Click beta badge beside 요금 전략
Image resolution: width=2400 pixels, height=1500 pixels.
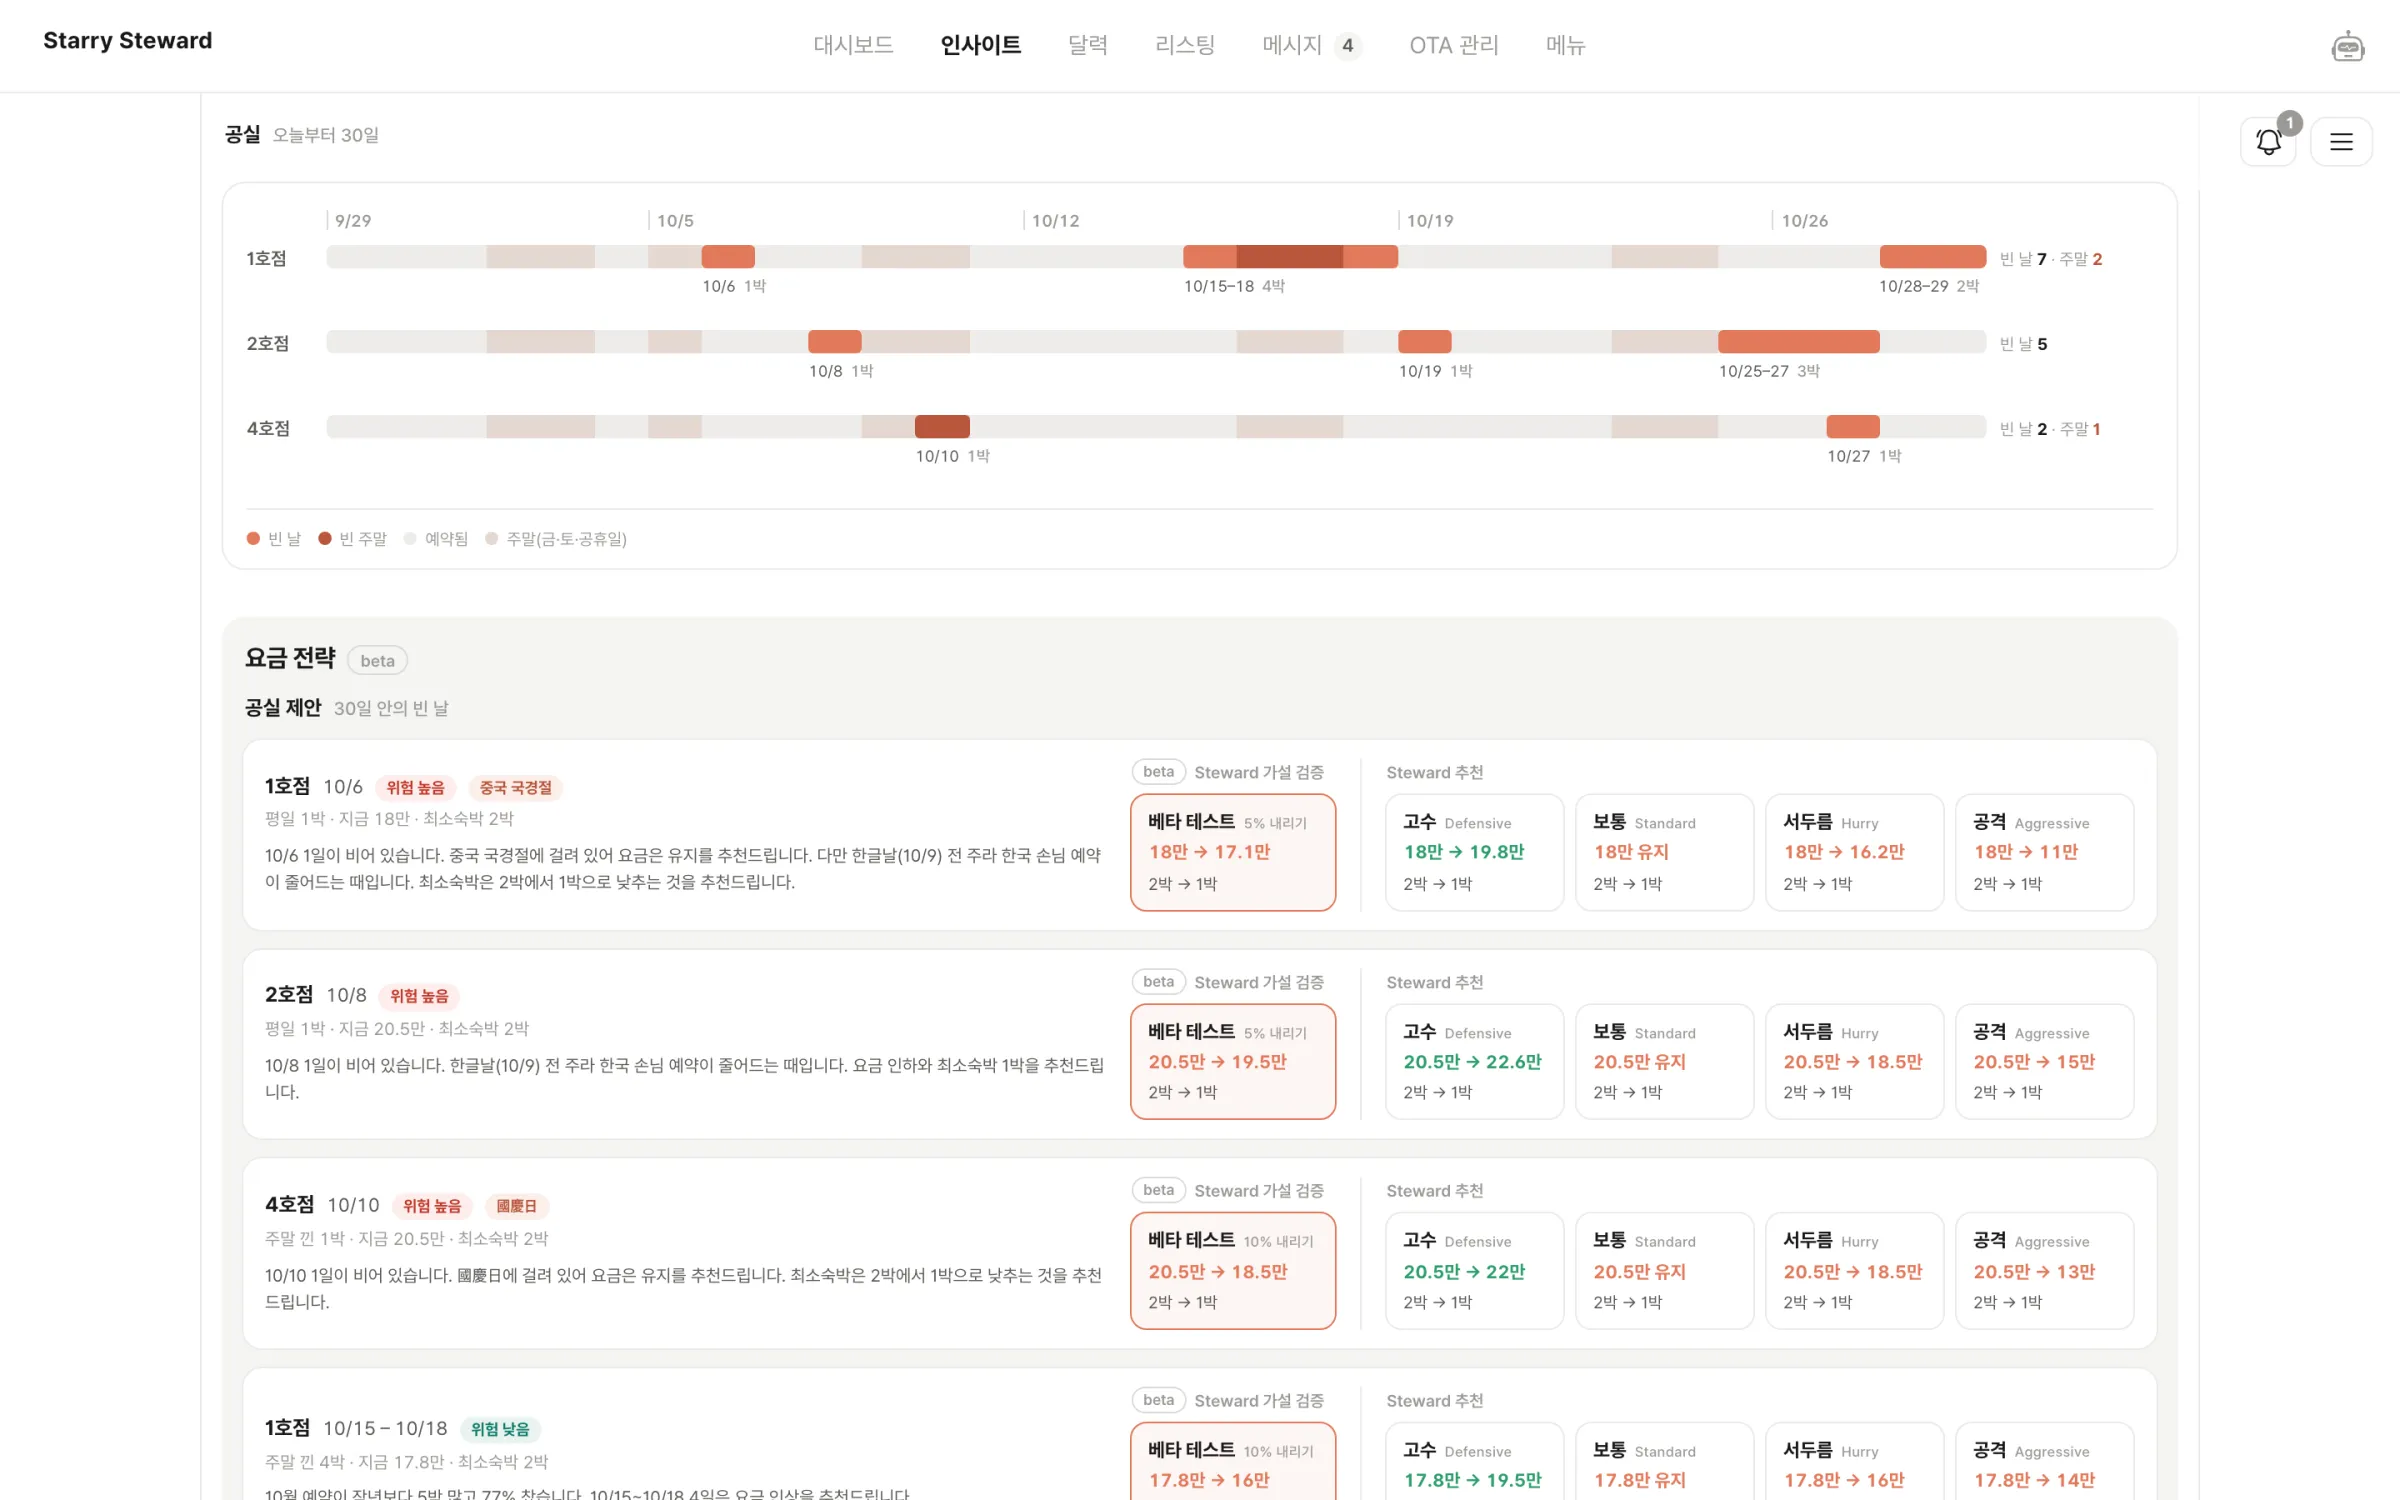377,661
